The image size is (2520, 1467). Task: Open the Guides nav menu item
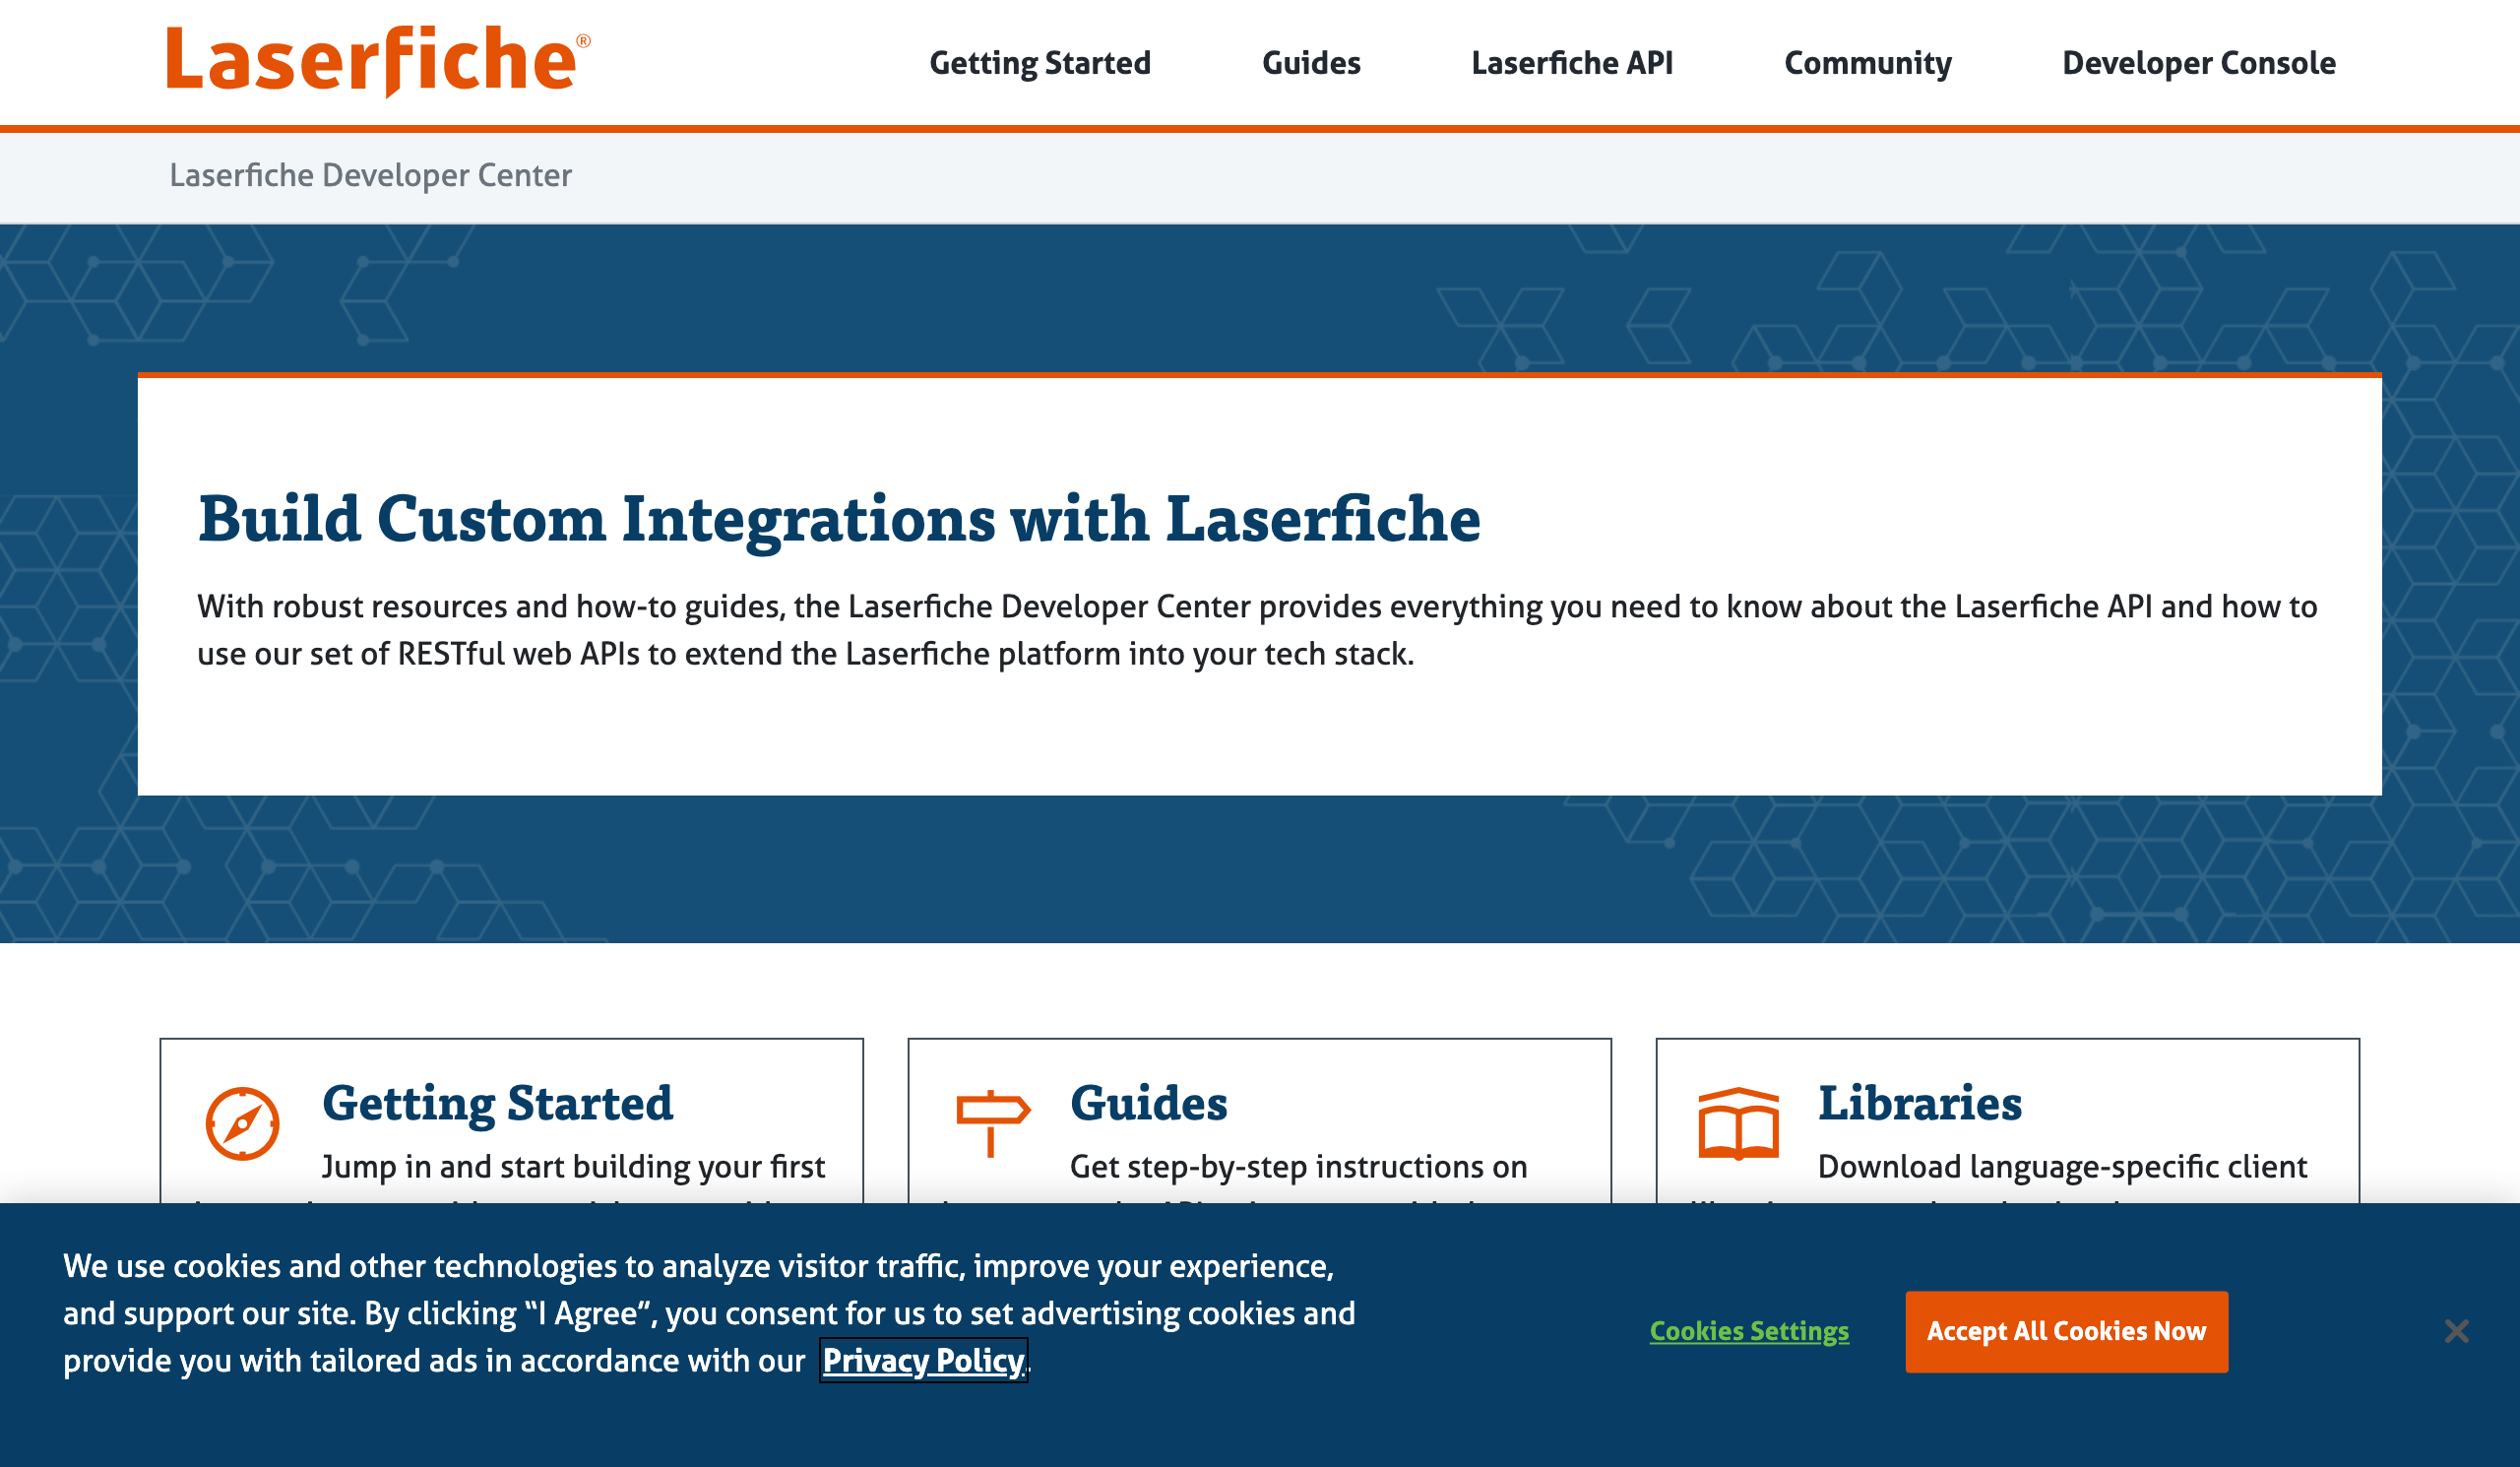pos(1311,63)
